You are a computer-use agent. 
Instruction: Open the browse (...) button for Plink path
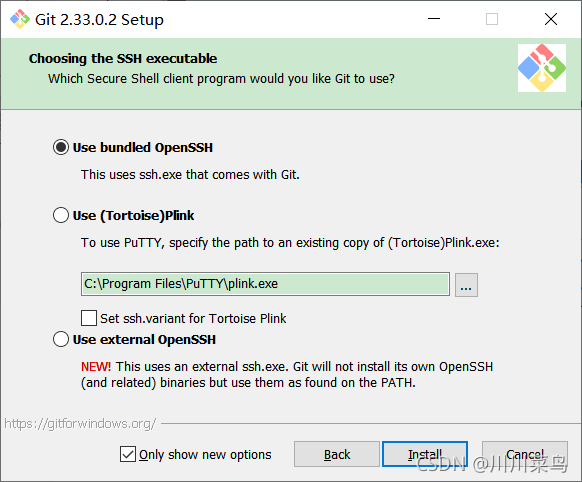coord(467,285)
